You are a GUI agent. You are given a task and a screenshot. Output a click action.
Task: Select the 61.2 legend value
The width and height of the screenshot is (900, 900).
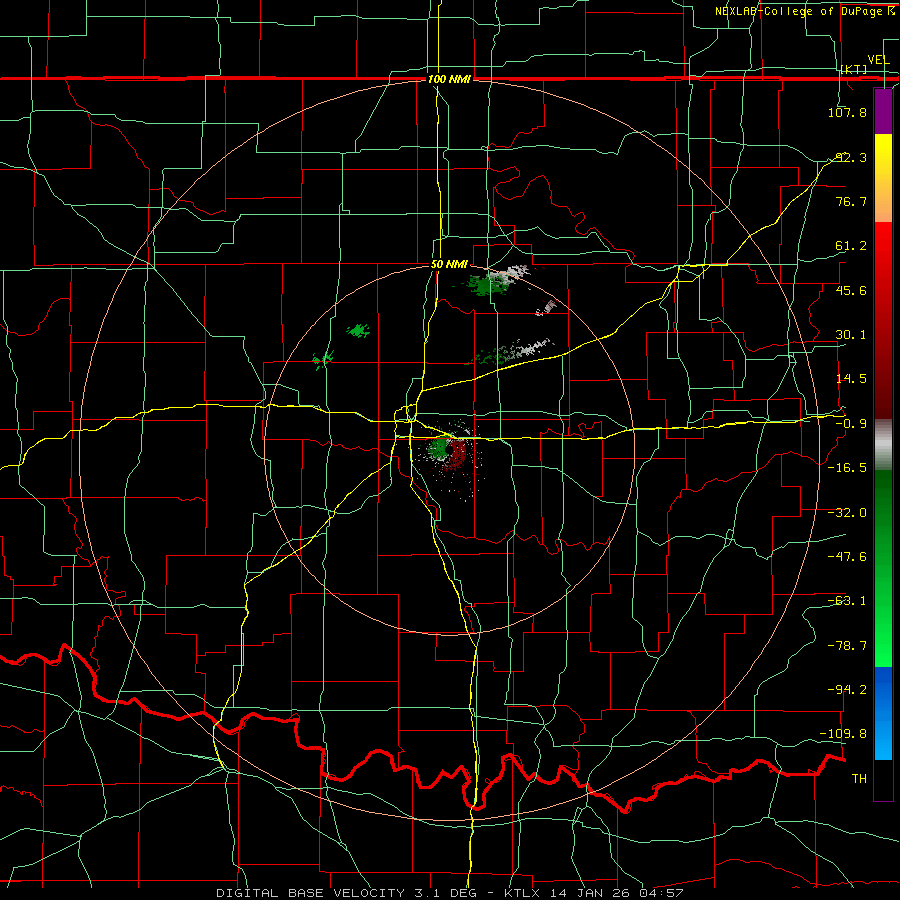[851, 246]
